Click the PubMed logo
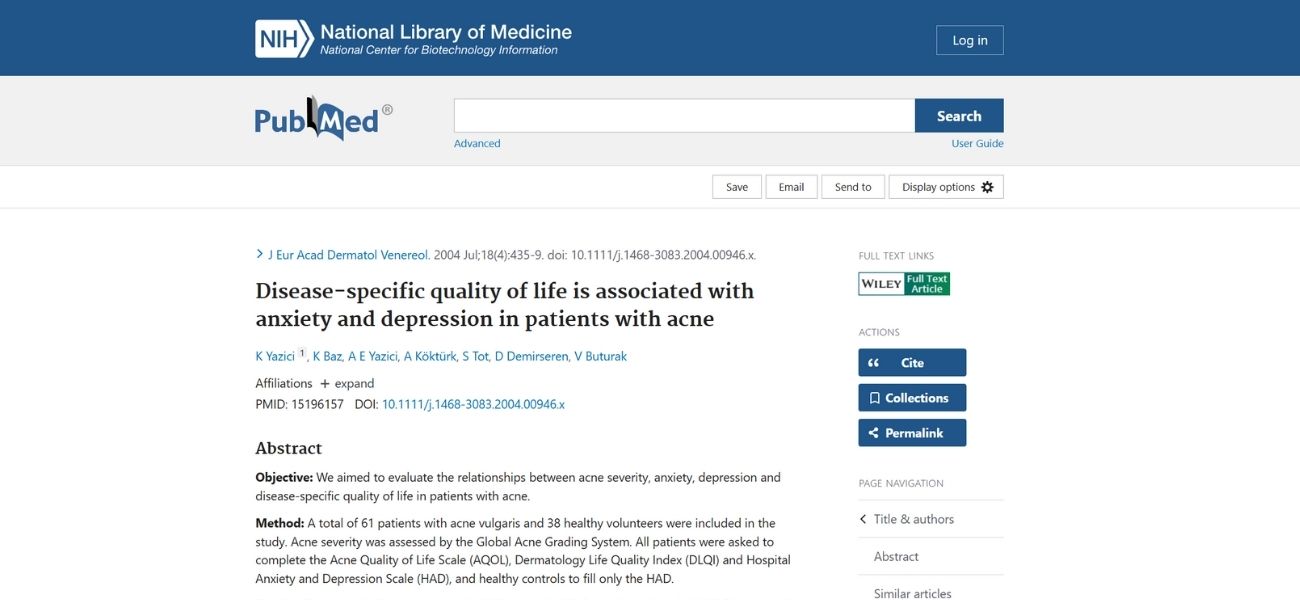The image size is (1300, 600). pyautogui.click(x=322, y=116)
